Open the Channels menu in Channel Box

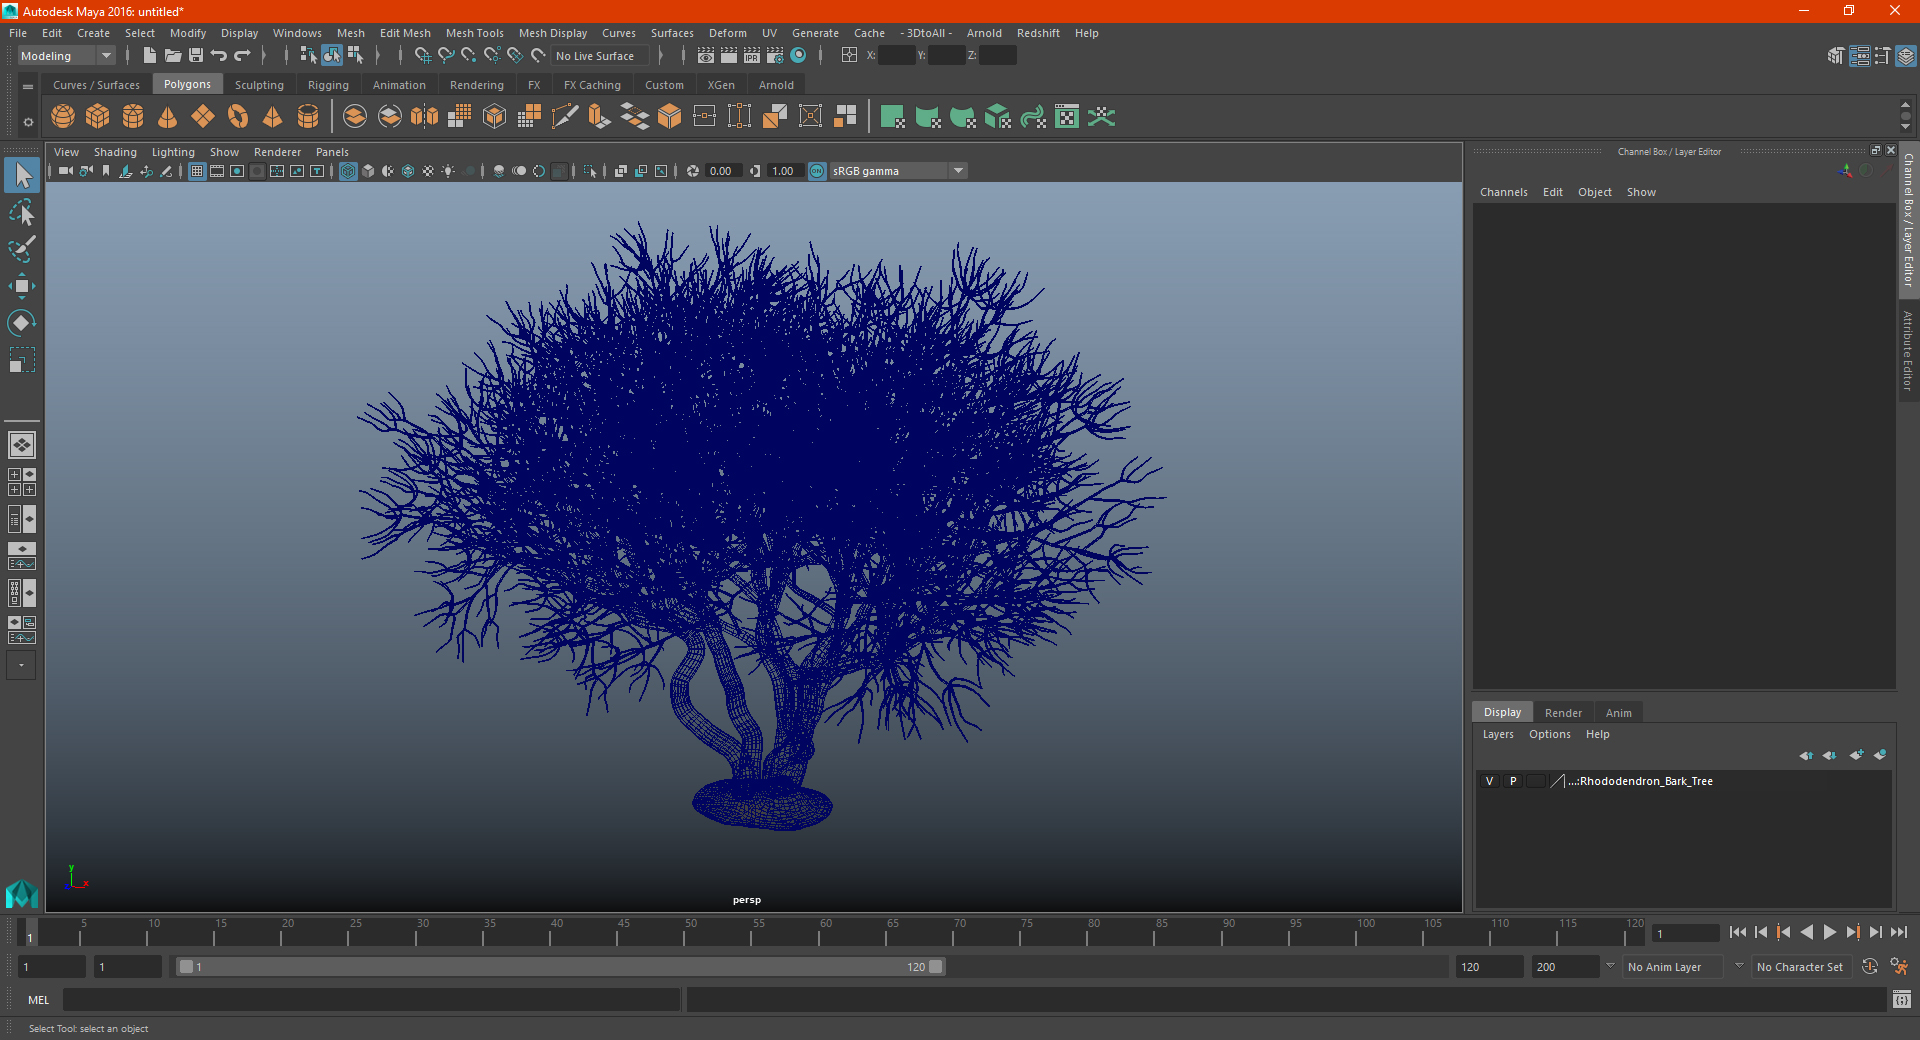coord(1504,192)
